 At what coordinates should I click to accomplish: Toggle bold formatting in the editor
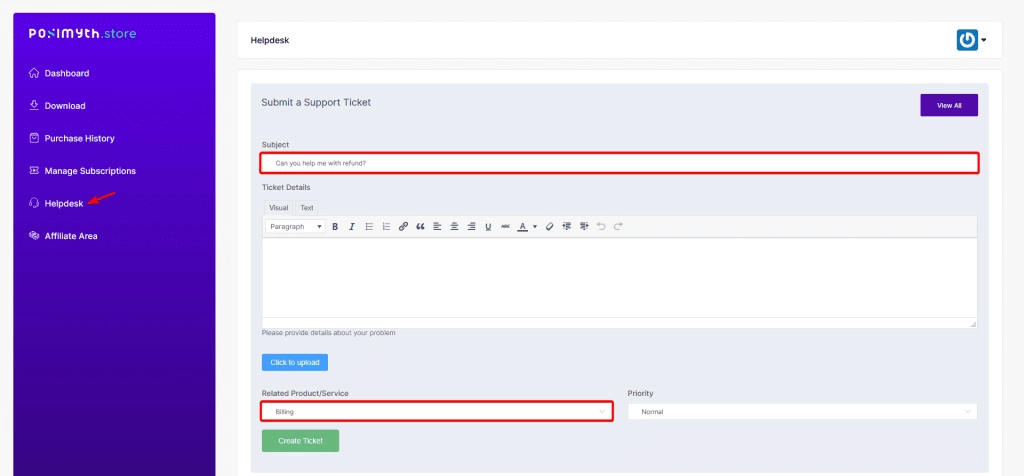pyautogui.click(x=335, y=227)
